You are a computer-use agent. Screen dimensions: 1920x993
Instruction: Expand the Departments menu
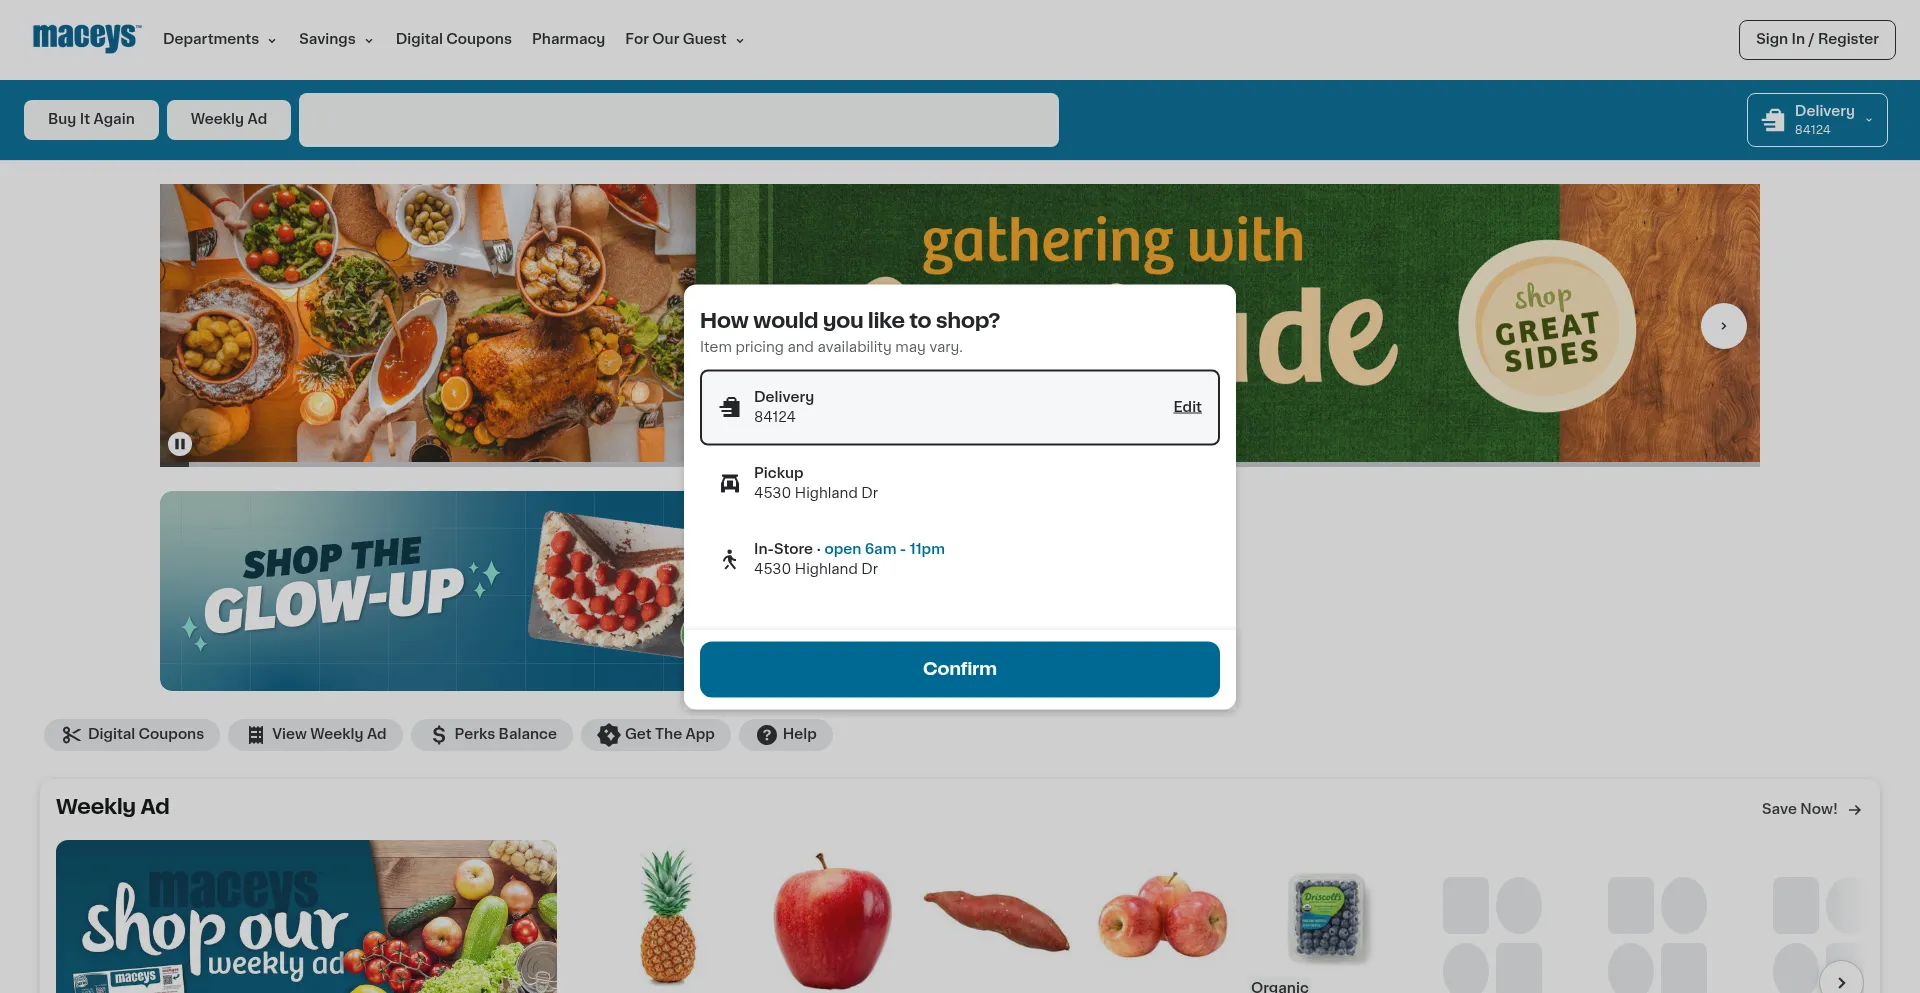220,39
